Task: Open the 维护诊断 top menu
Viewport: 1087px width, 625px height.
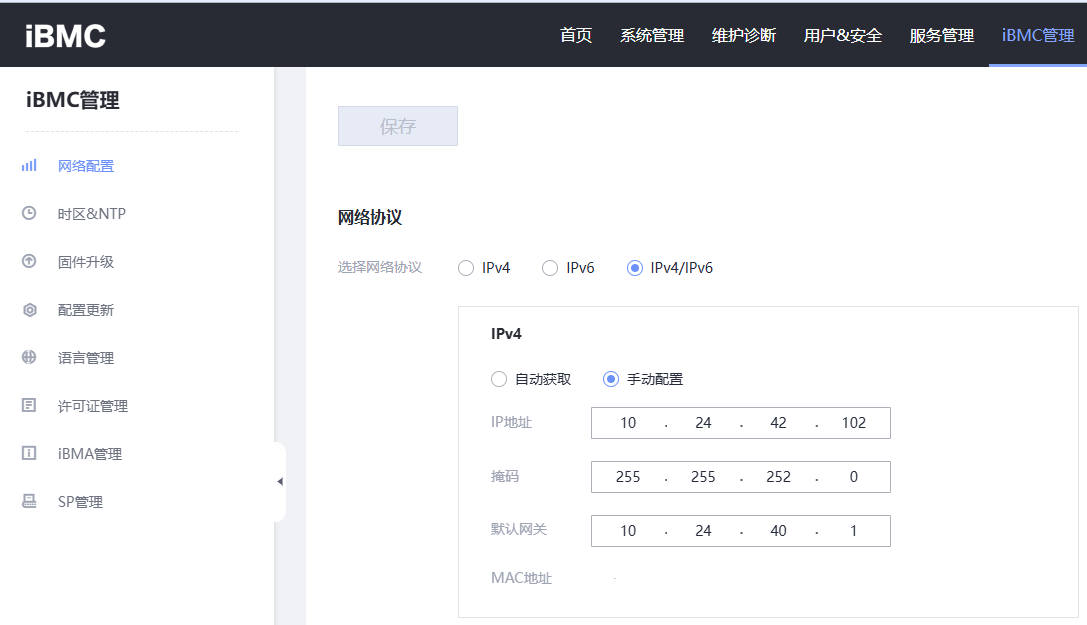Action: tap(743, 36)
